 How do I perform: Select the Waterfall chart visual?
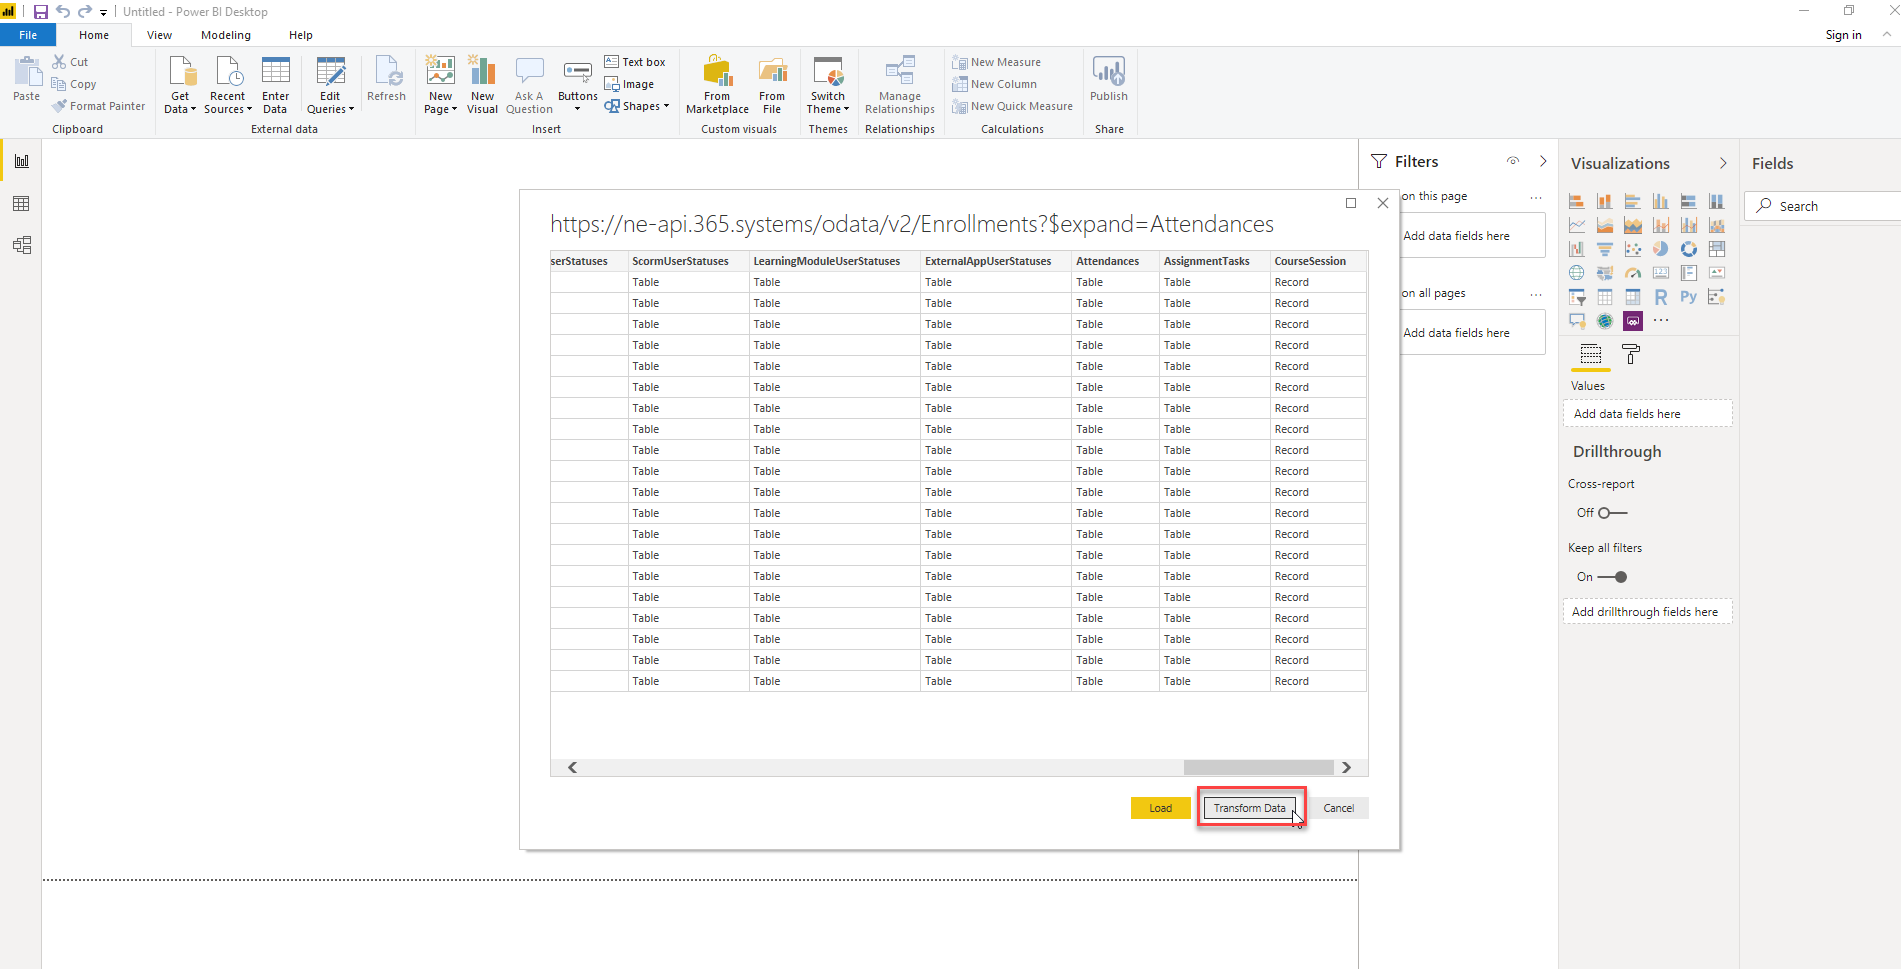point(1577,249)
